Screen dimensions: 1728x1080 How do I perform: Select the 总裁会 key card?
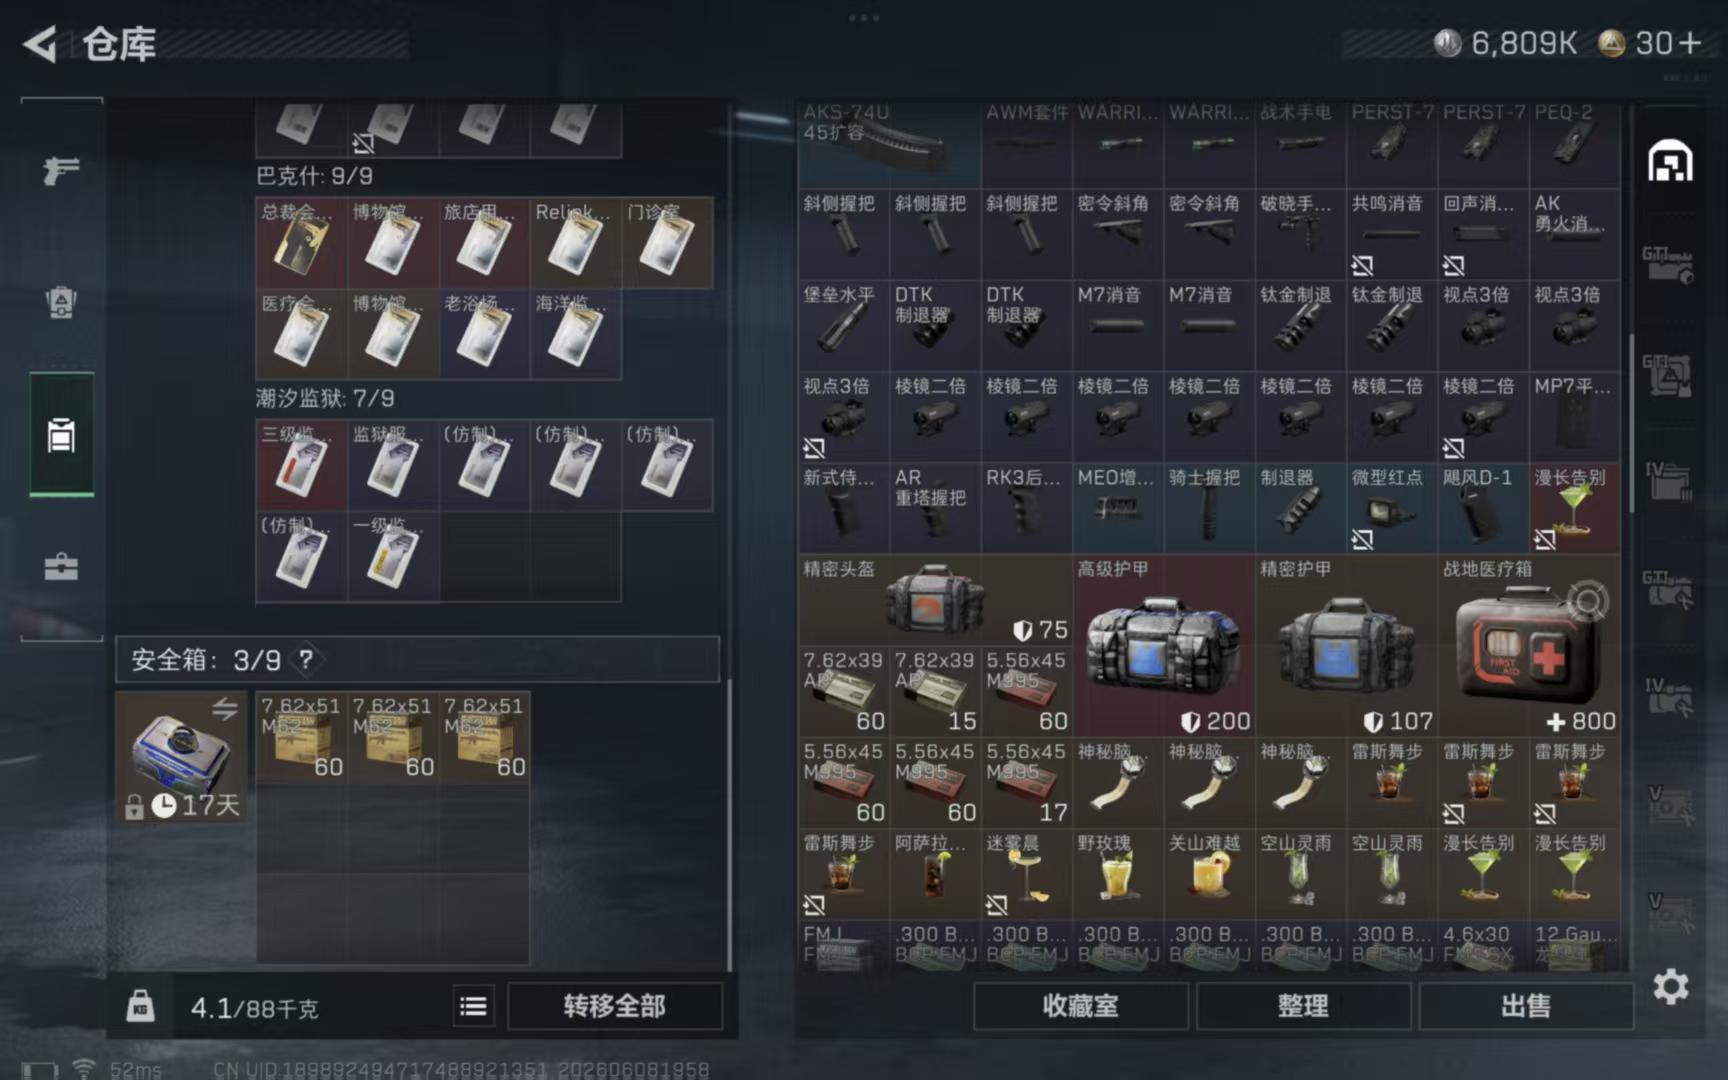(x=301, y=242)
